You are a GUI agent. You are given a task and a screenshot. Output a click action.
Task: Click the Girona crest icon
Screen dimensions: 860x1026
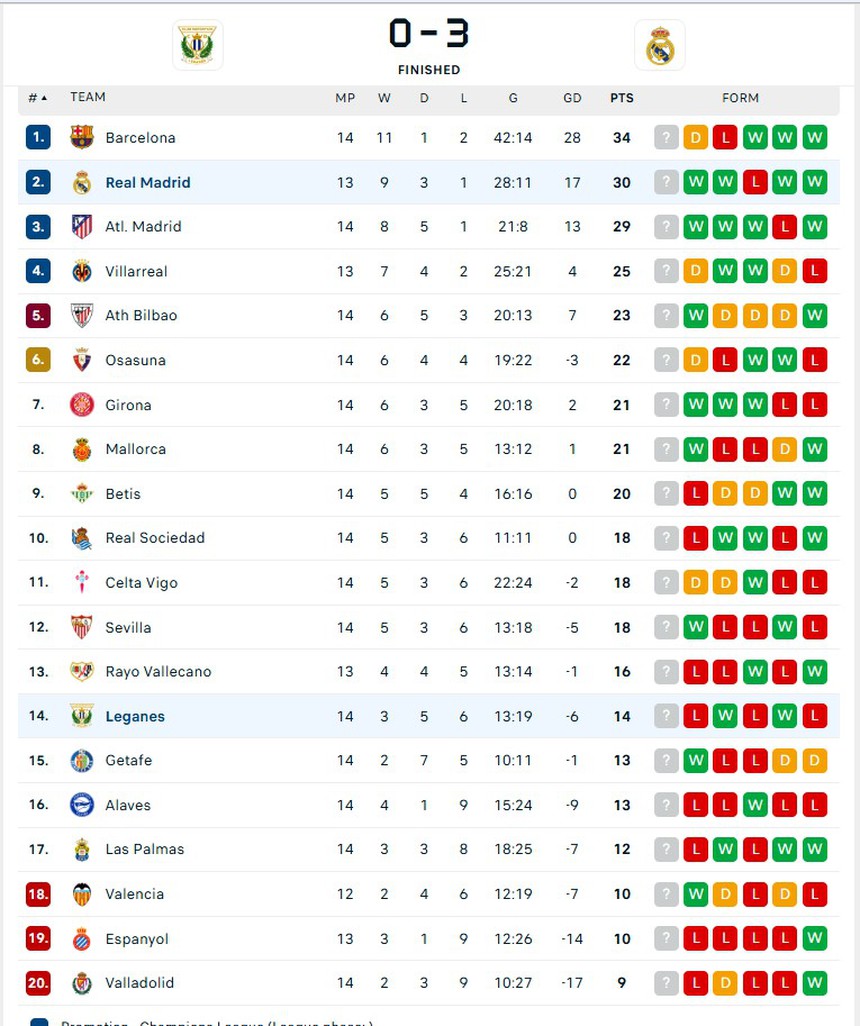pyautogui.click(x=82, y=405)
